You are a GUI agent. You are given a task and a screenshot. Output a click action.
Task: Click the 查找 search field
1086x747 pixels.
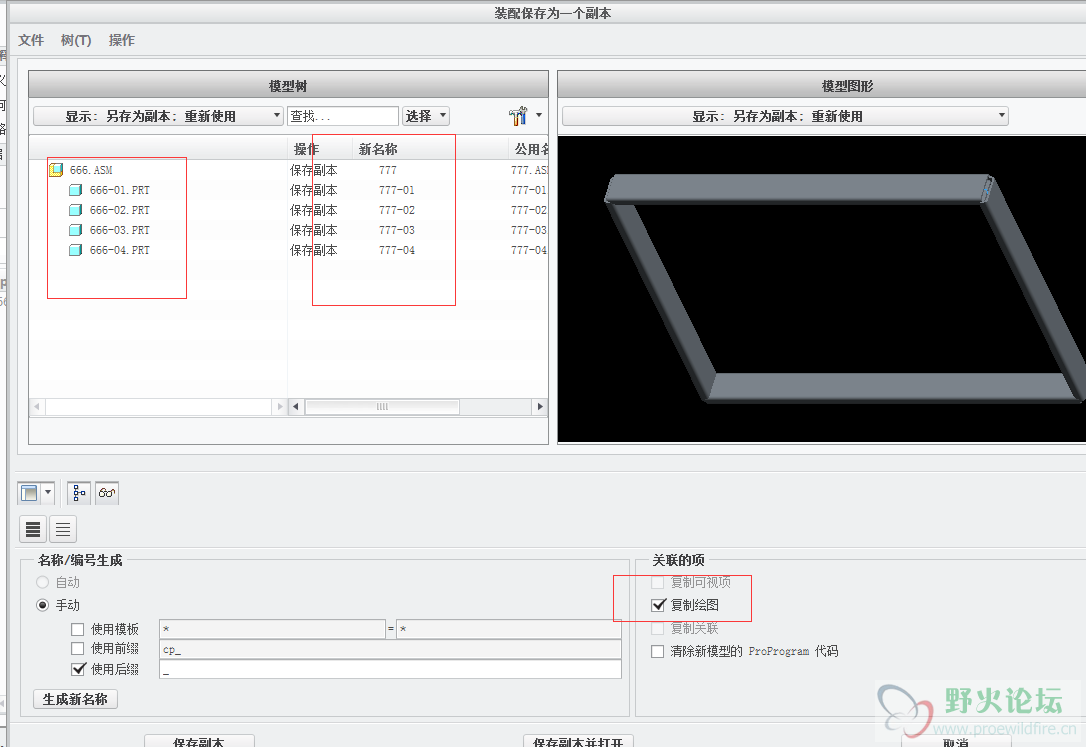pos(343,116)
